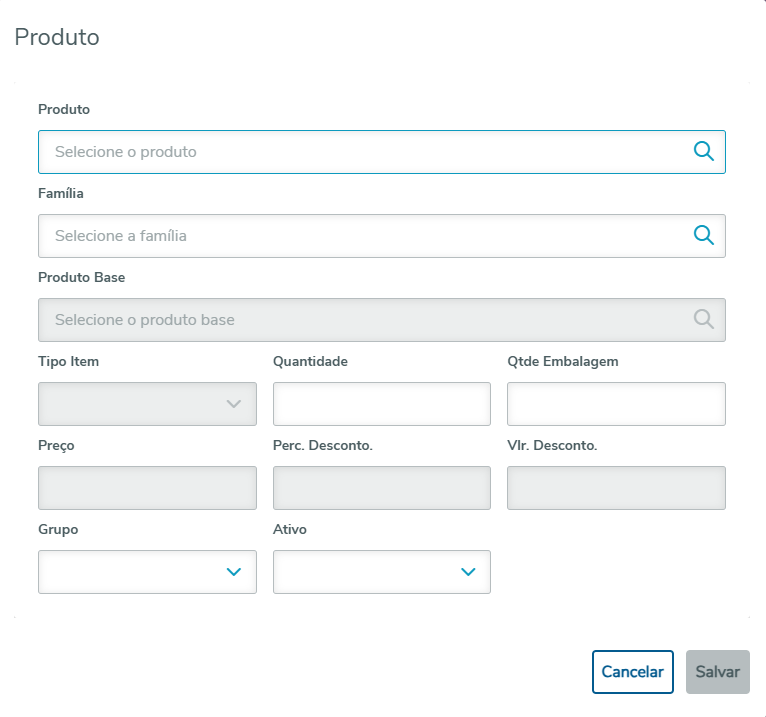
Task: Open the Ativo dropdown chevron
Action: point(468,572)
